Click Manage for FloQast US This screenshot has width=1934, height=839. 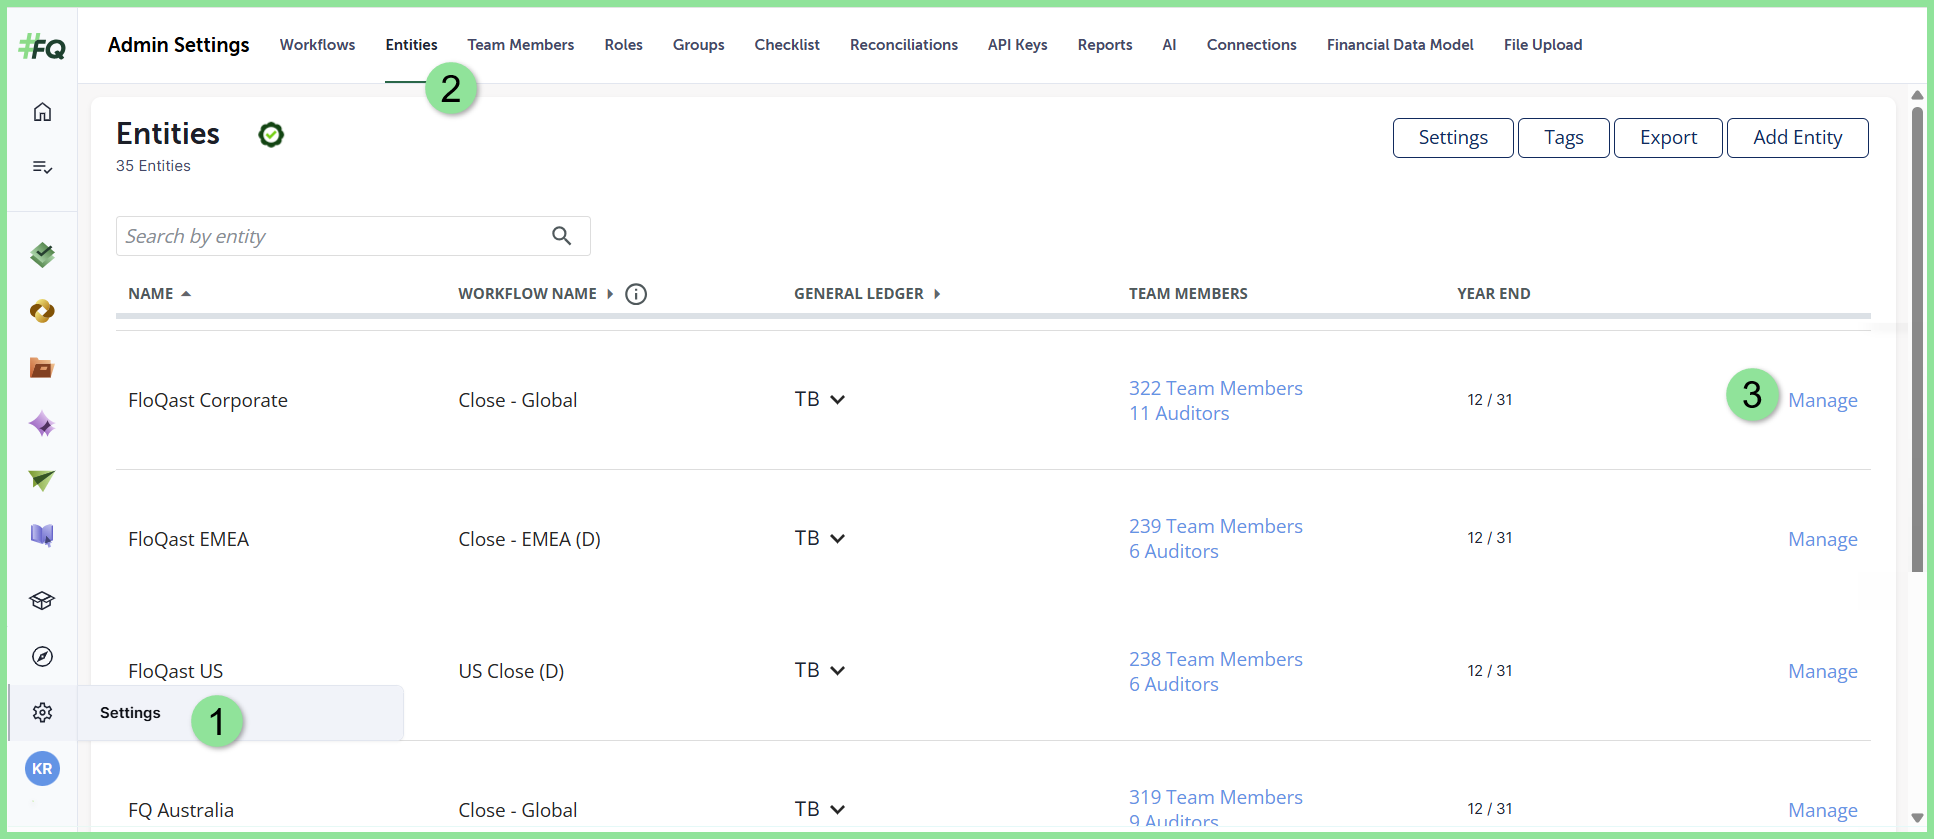tap(1822, 671)
